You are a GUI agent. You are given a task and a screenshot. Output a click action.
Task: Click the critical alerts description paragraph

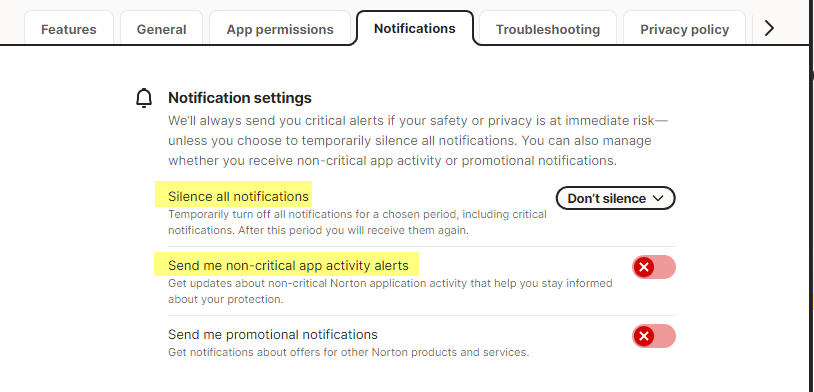pos(418,141)
